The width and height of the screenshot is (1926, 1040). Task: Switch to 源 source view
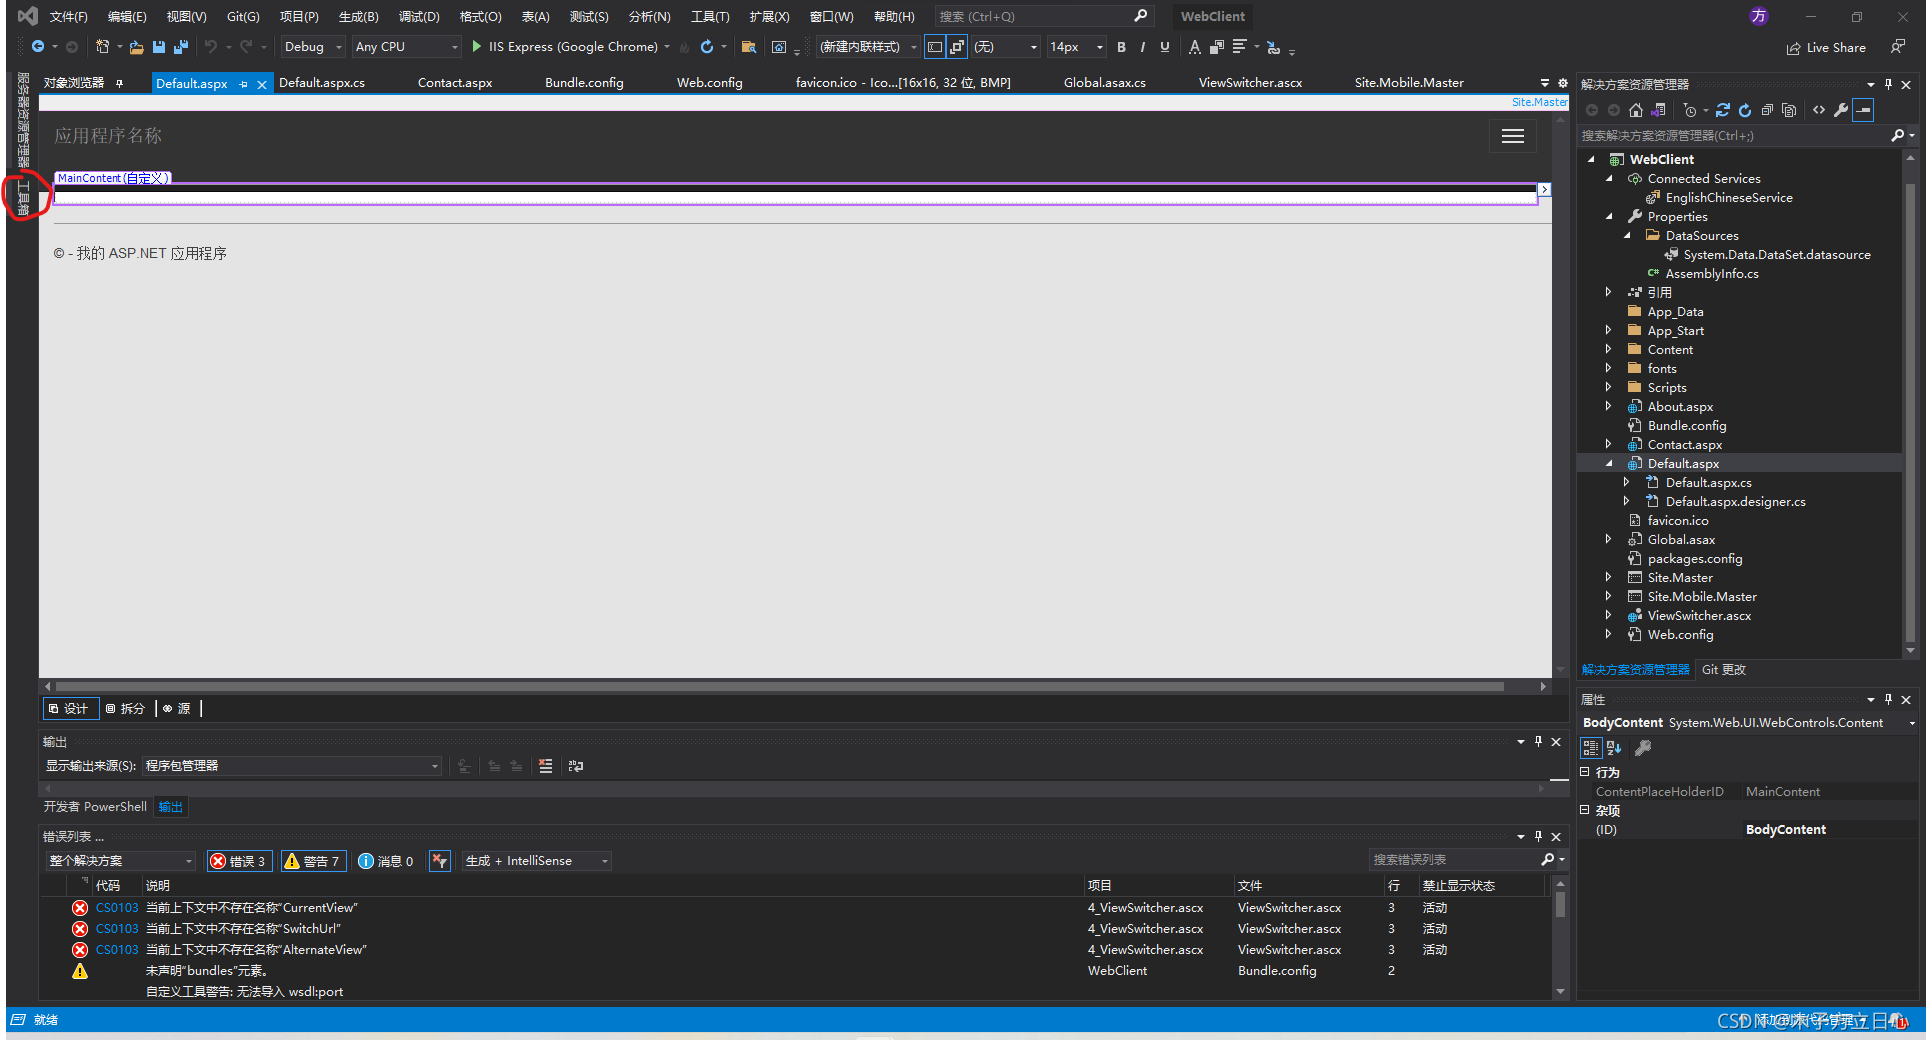click(177, 708)
